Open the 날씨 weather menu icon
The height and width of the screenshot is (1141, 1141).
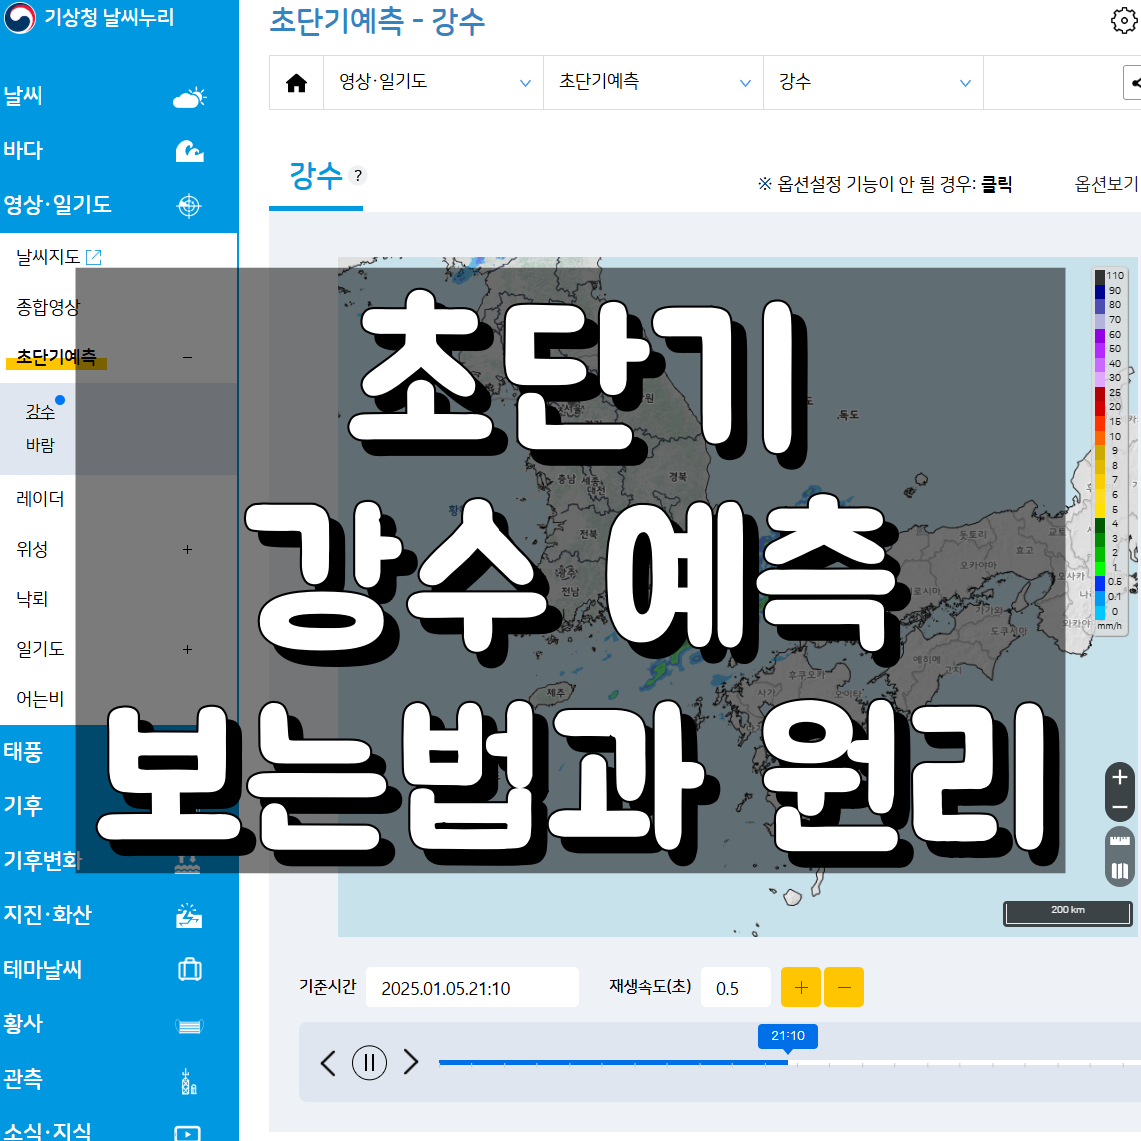click(x=189, y=98)
